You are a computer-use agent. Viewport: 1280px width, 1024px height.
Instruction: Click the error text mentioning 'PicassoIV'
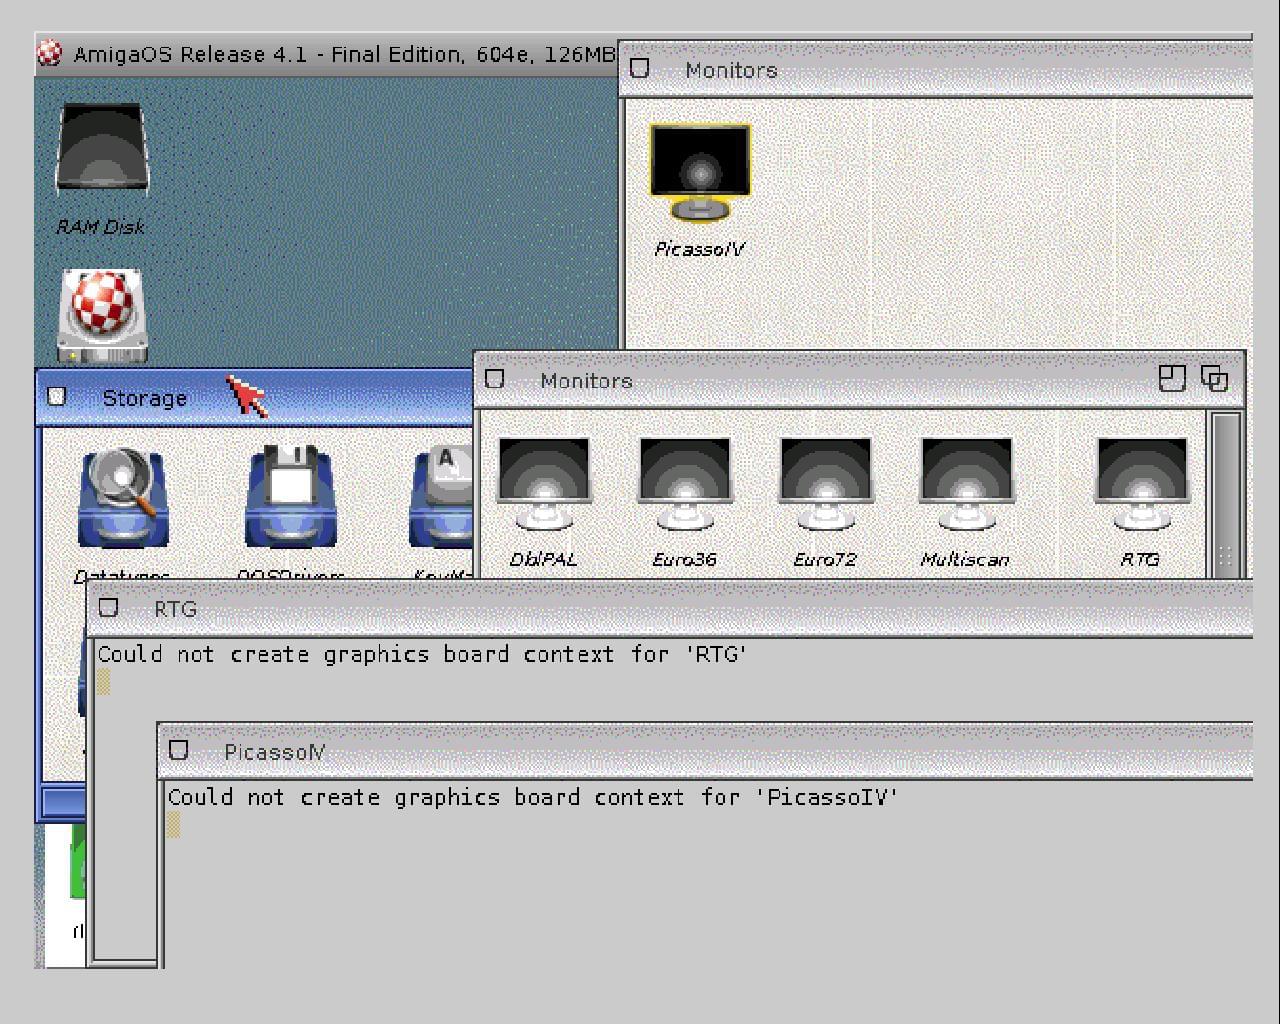pos(533,797)
